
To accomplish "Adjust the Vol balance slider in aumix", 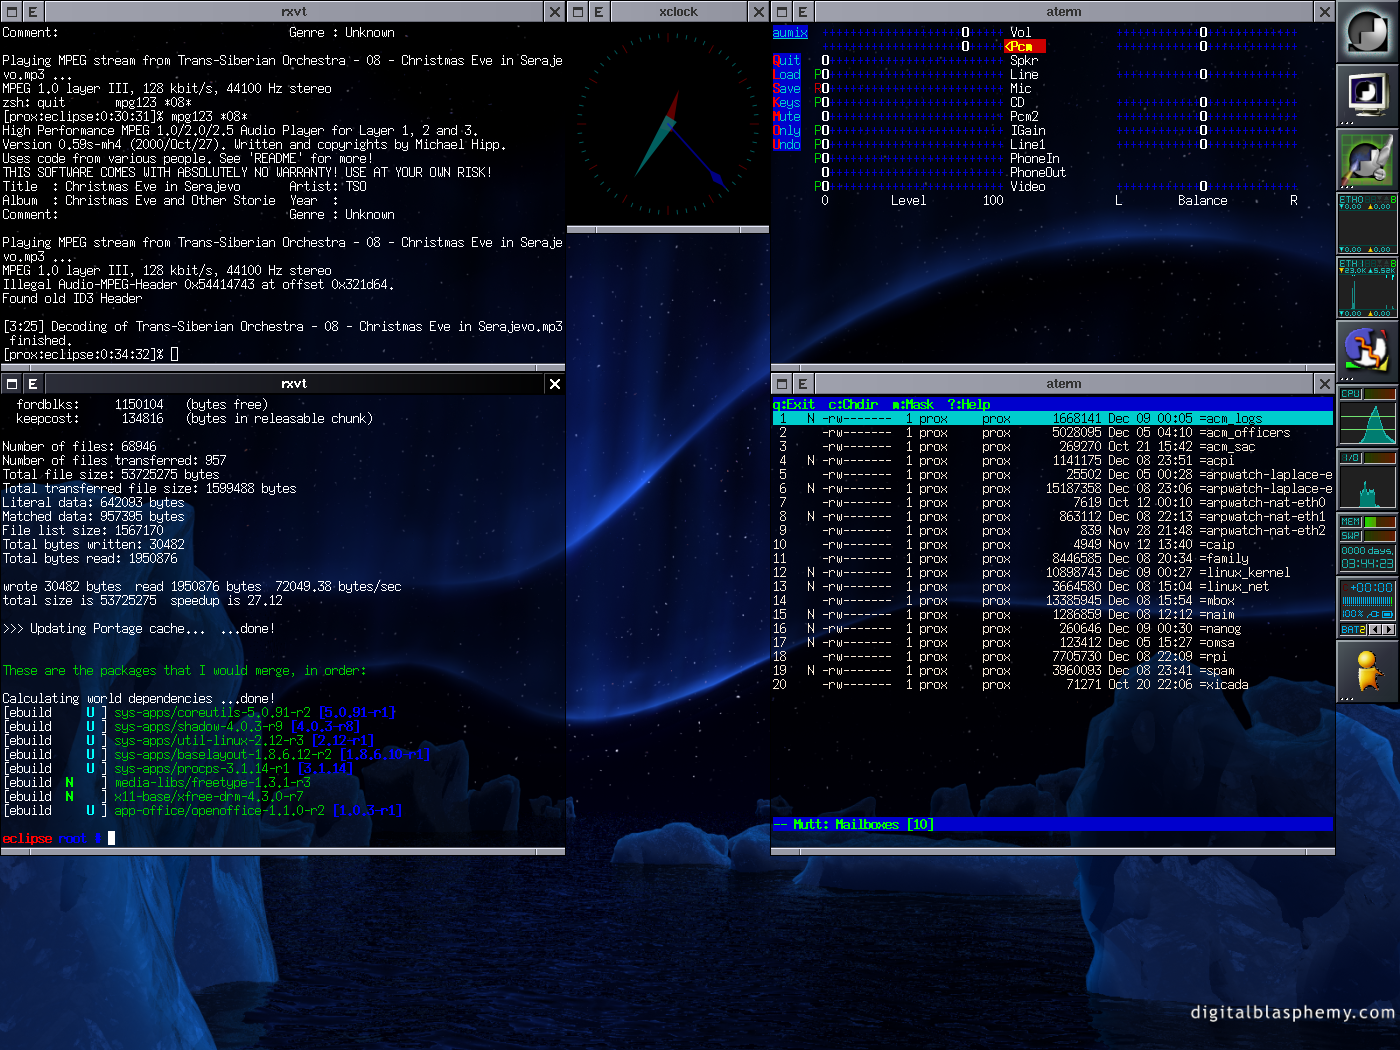I will pyautogui.click(x=1207, y=33).
